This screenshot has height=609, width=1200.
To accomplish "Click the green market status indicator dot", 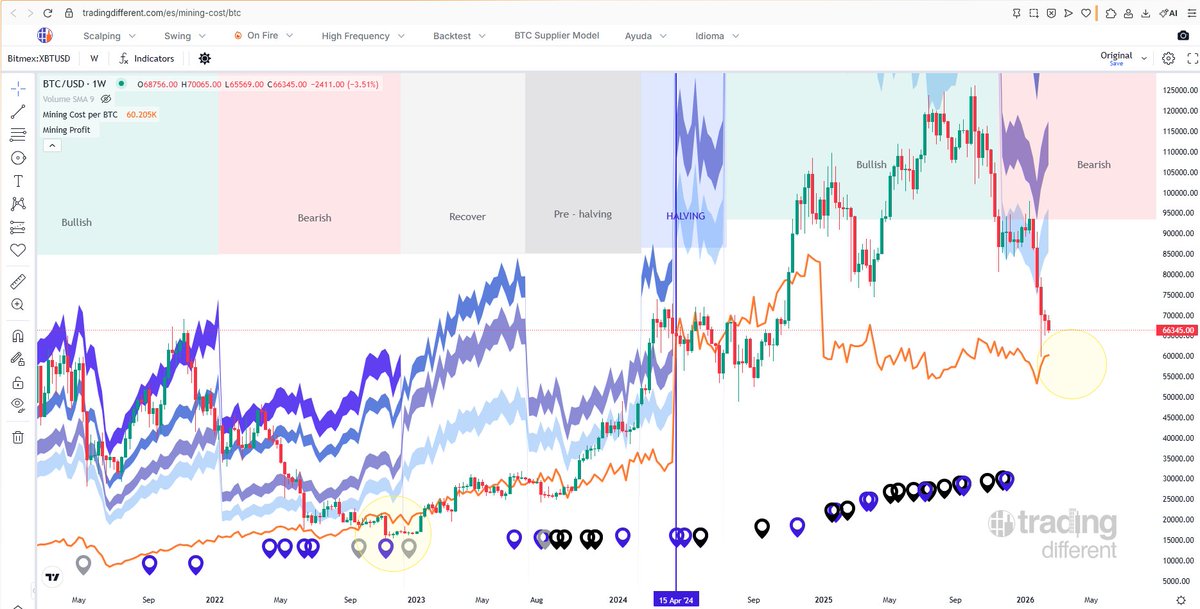I will coord(121,84).
